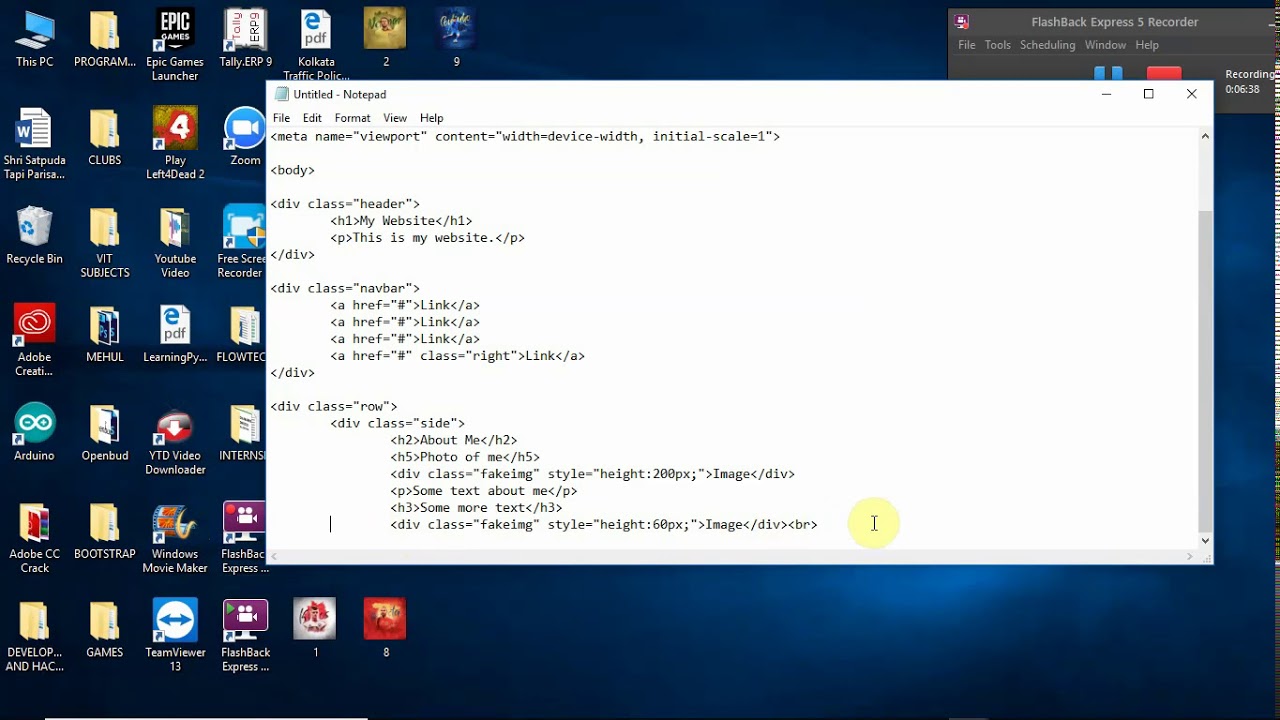The height and width of the screenshot is (720, 1280).
Task: Open Adobe CC Crack folder
Action: 34,538
